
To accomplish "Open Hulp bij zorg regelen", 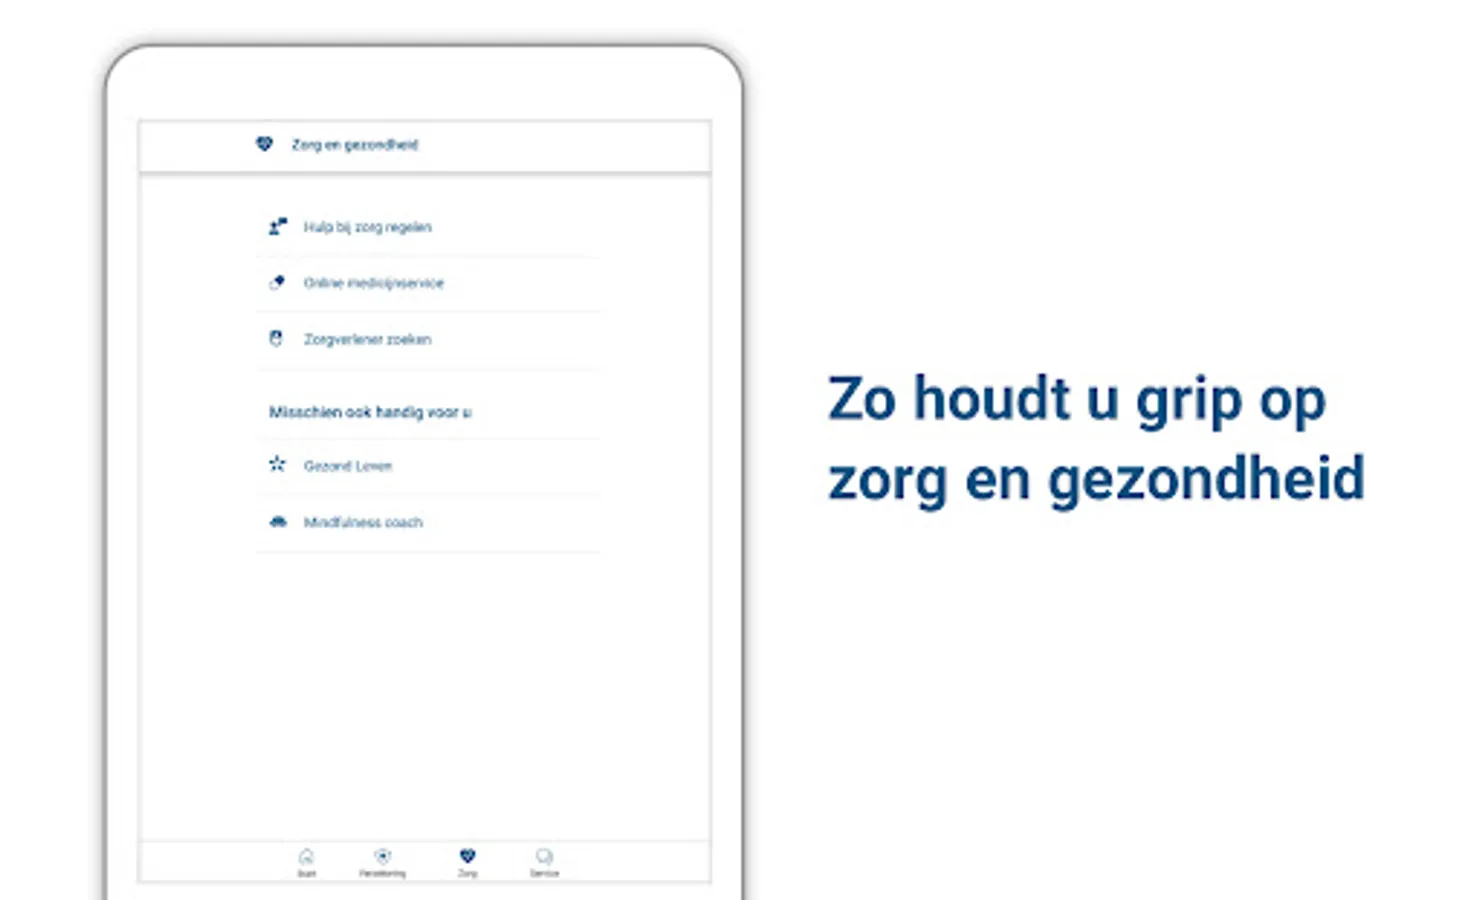I will click(x=428, y=228).
